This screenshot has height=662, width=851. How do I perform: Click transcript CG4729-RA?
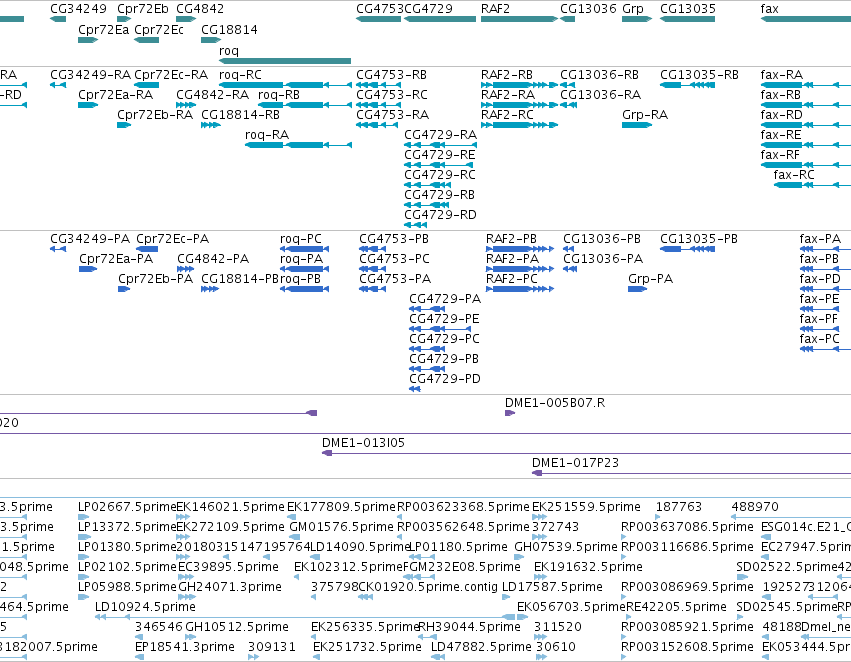[440, 145]
